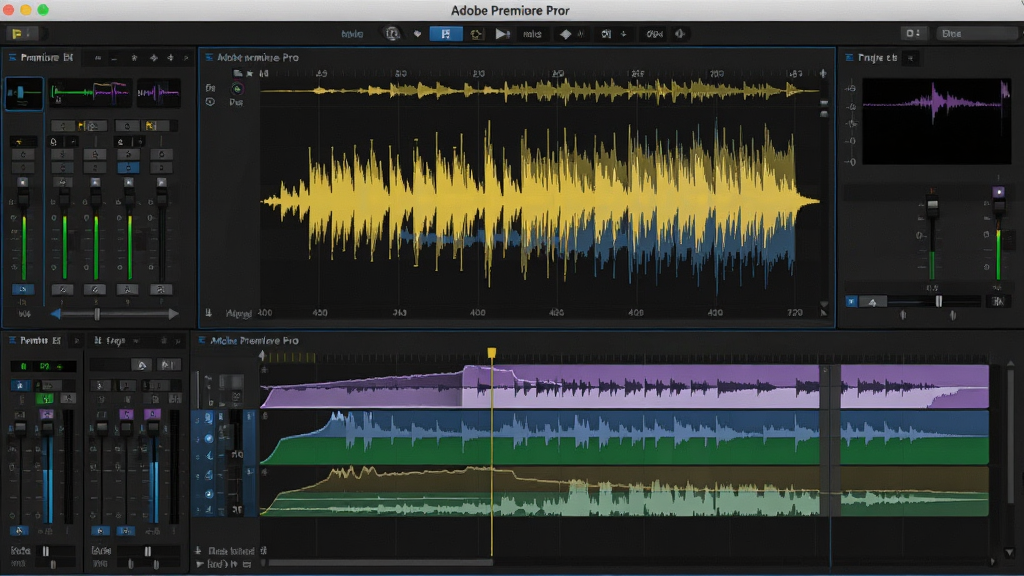Screen dimensions: 1024x576
Task: Toggle the purple button above right panel meter
Action: pyautogui.click(x=998, y=192)
